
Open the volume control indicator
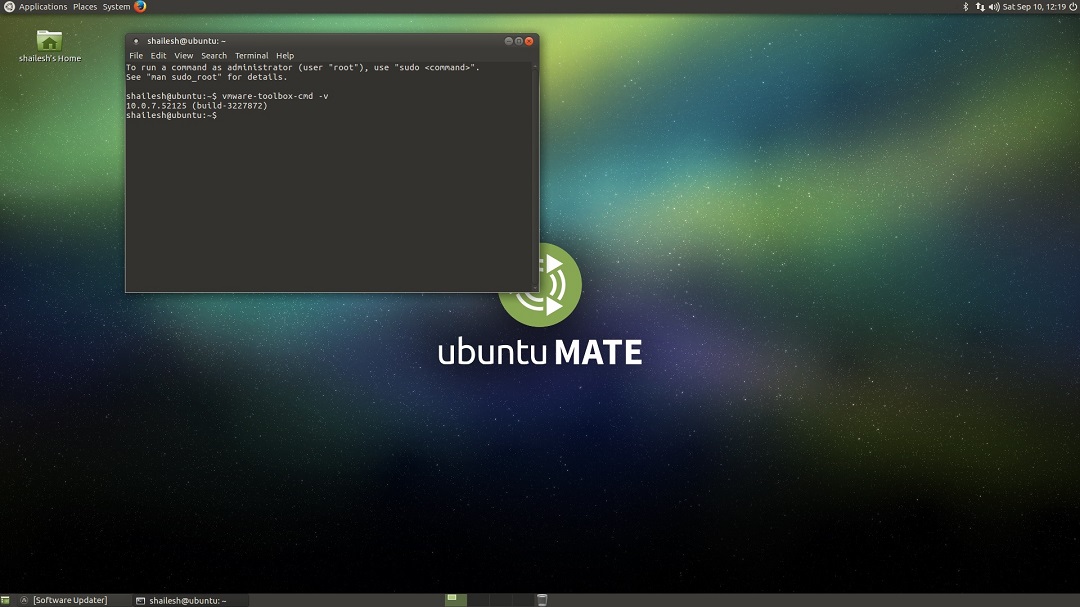(x=994, y=7)
